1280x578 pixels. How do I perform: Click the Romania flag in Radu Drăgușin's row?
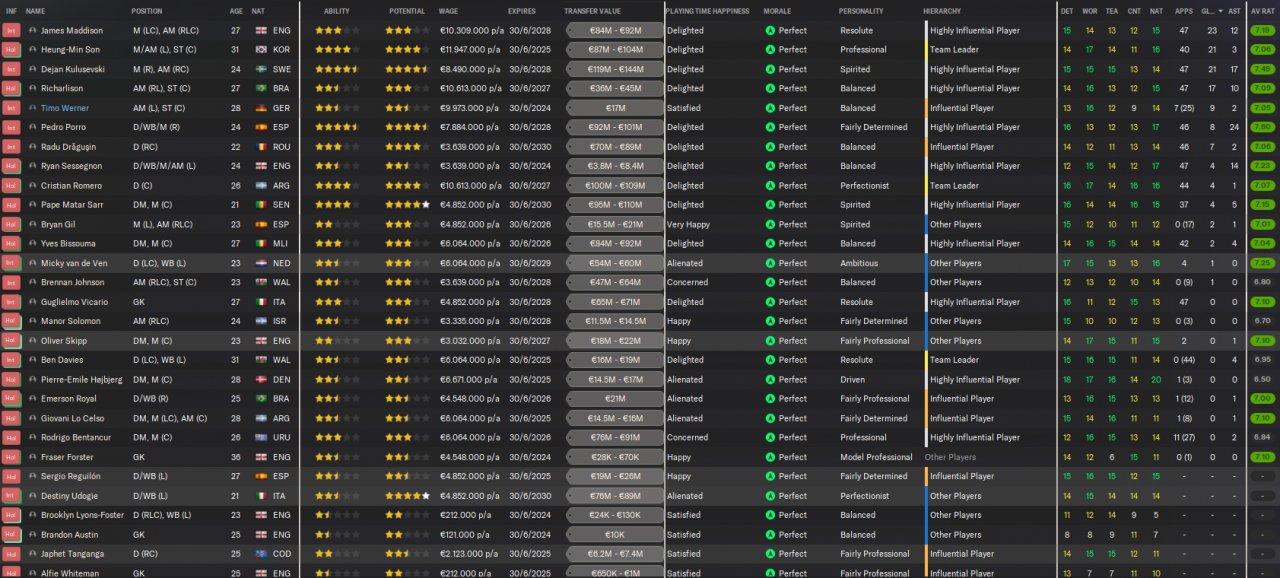point(260,147)
